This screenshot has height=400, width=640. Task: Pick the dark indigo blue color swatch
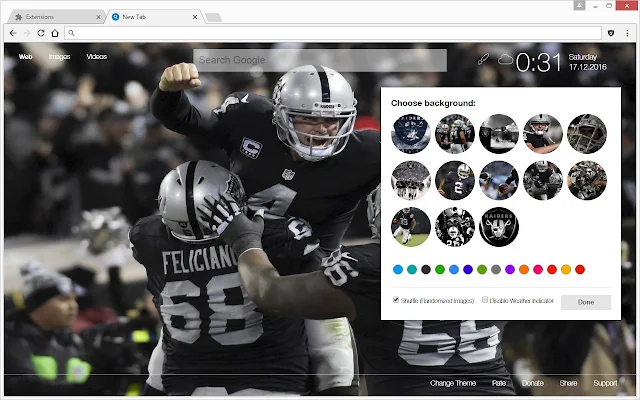click(x=468, y=269)
